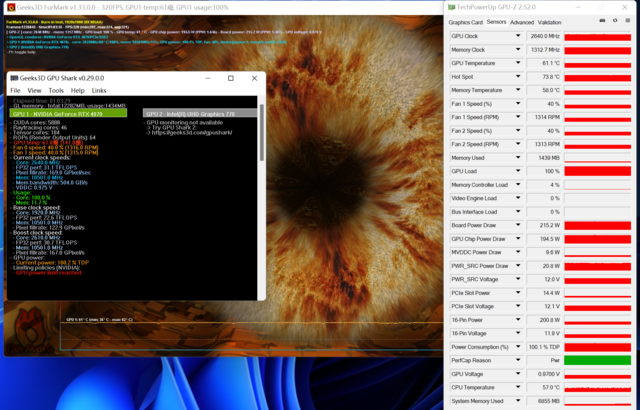Expand the GPU Clock sensor dropdown
Image resolution: width=640 pixels, height=410 pixels.
click(x=518, y=35)
